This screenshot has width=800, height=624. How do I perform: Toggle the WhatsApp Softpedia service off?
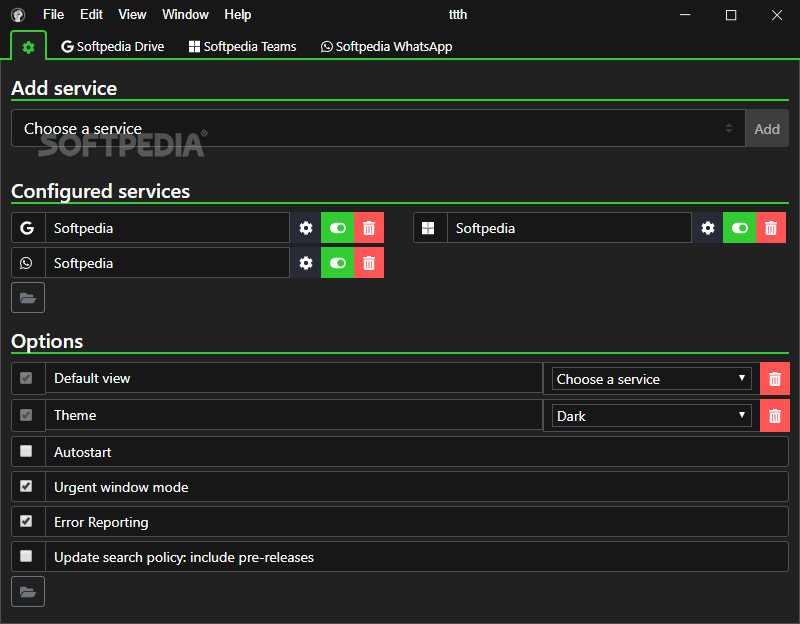[x=337, y=263]
